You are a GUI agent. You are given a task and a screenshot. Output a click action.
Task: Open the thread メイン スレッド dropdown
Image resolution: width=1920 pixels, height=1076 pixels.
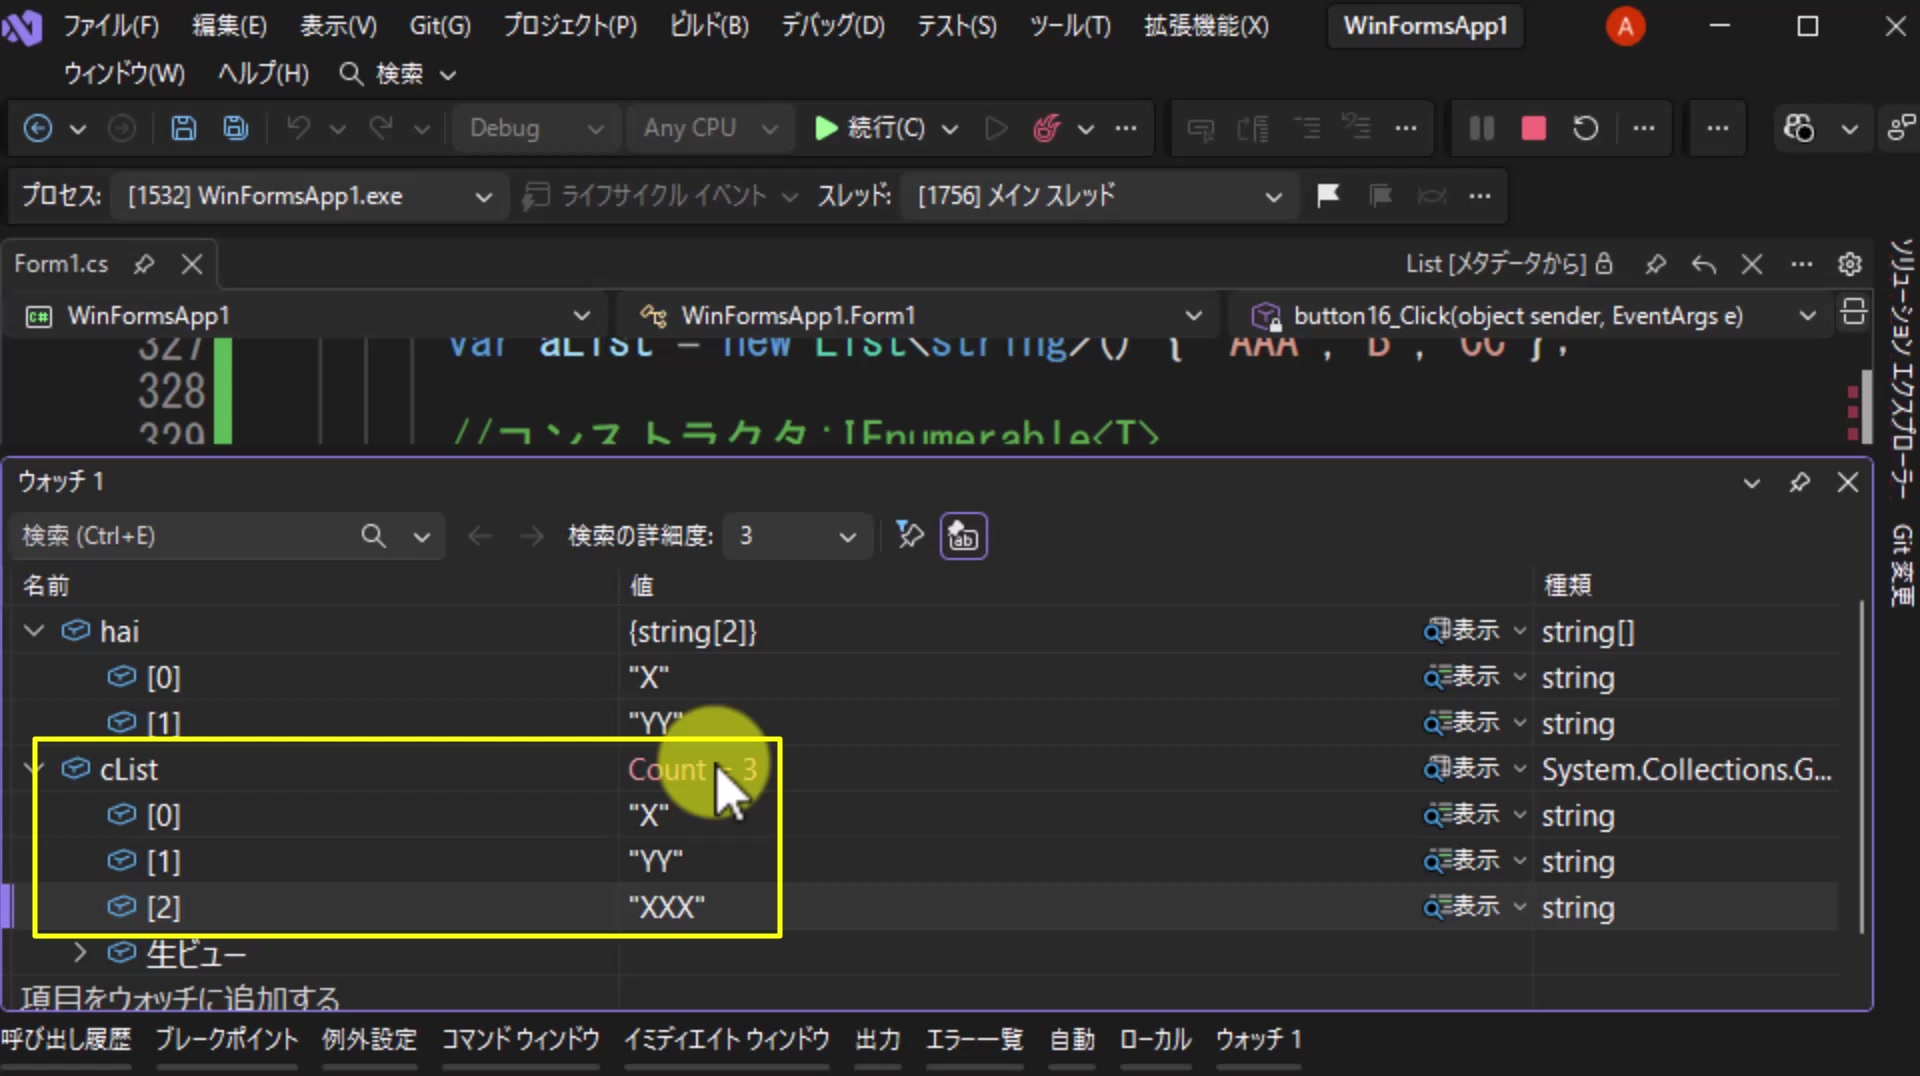click(1098, 195)
